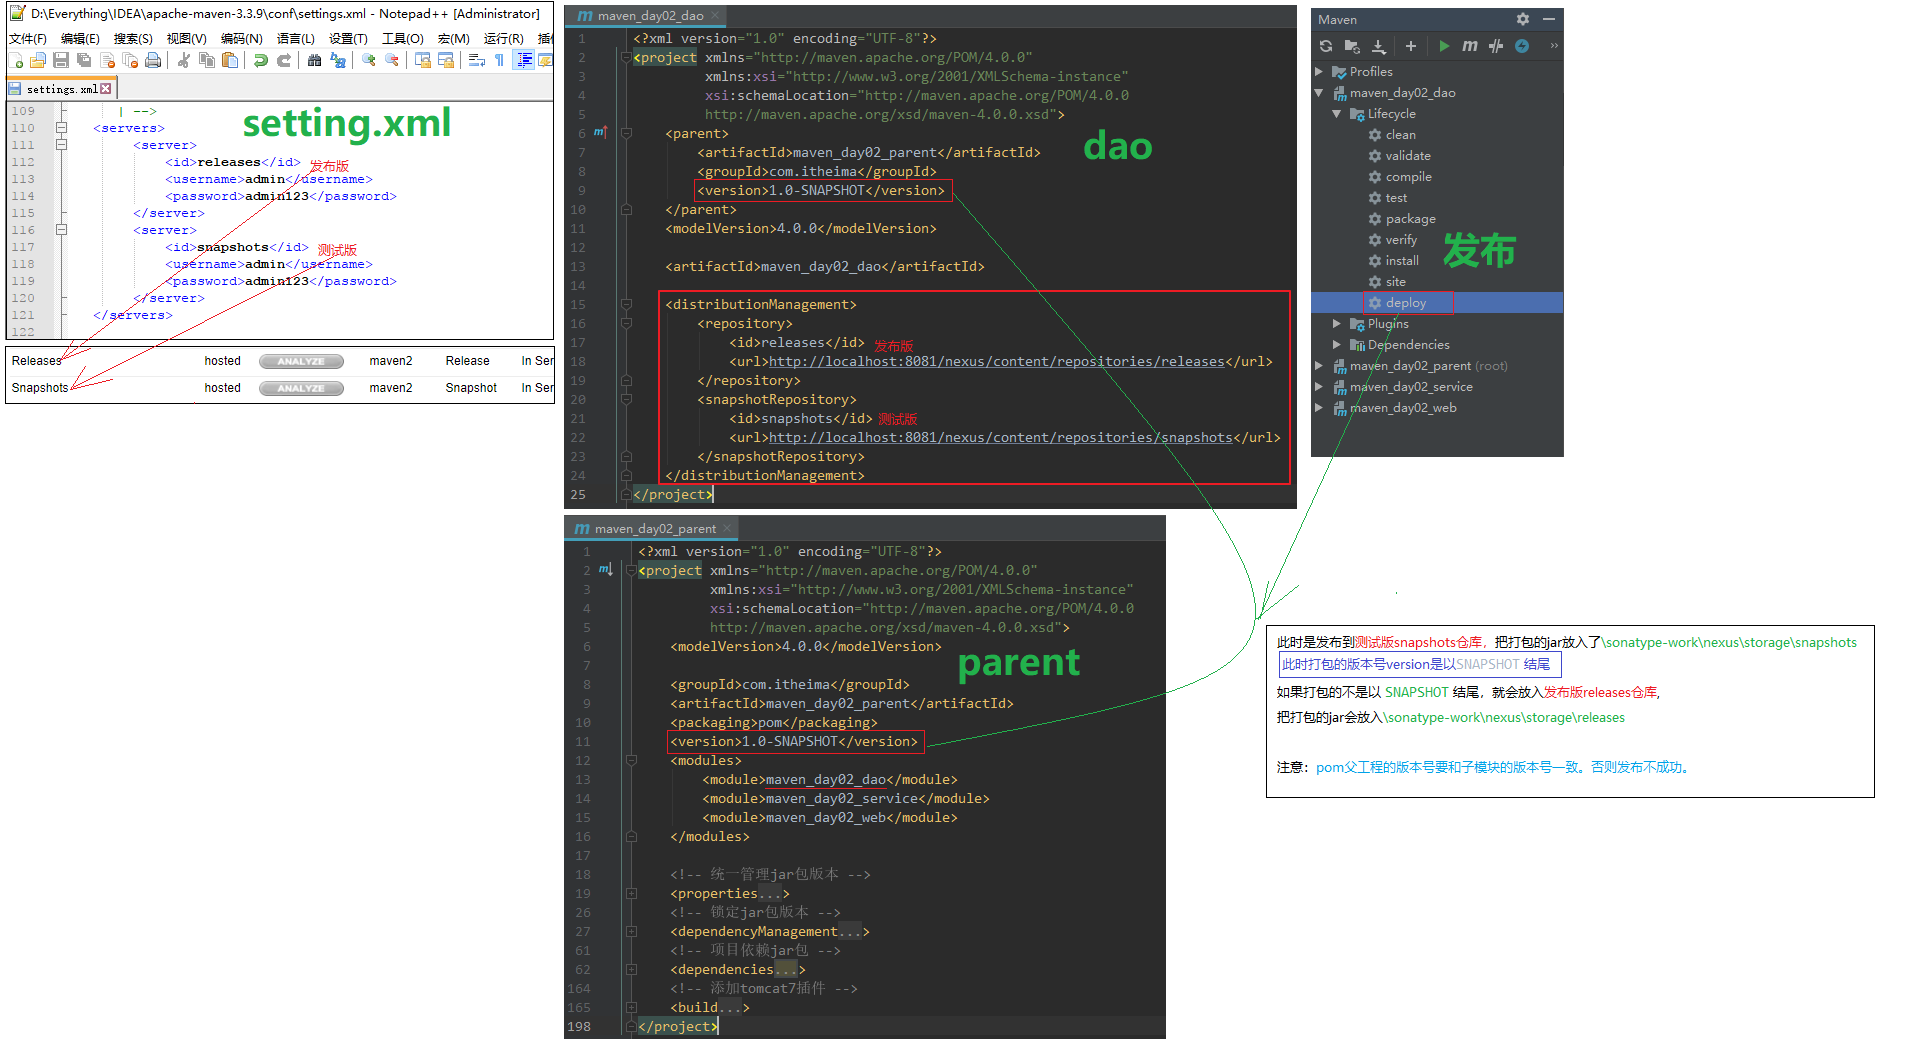Open the snapshots repository URL link
The image size is (1912, 1060).
(1000, 438)
